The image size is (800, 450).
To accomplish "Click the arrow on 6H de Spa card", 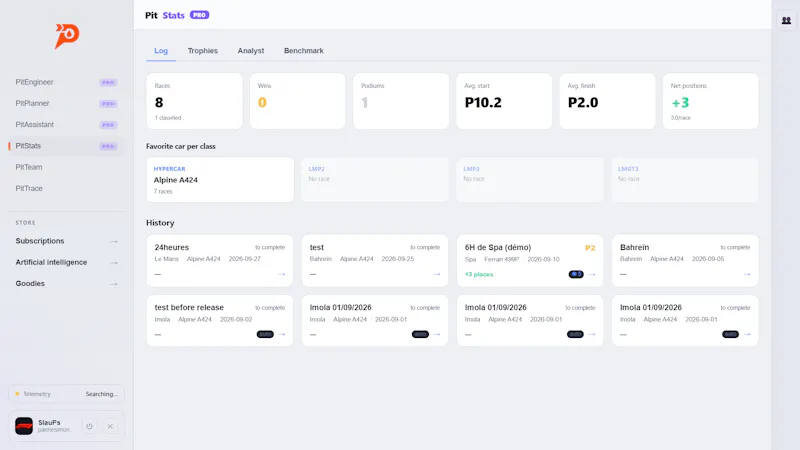I will point(592,274).
